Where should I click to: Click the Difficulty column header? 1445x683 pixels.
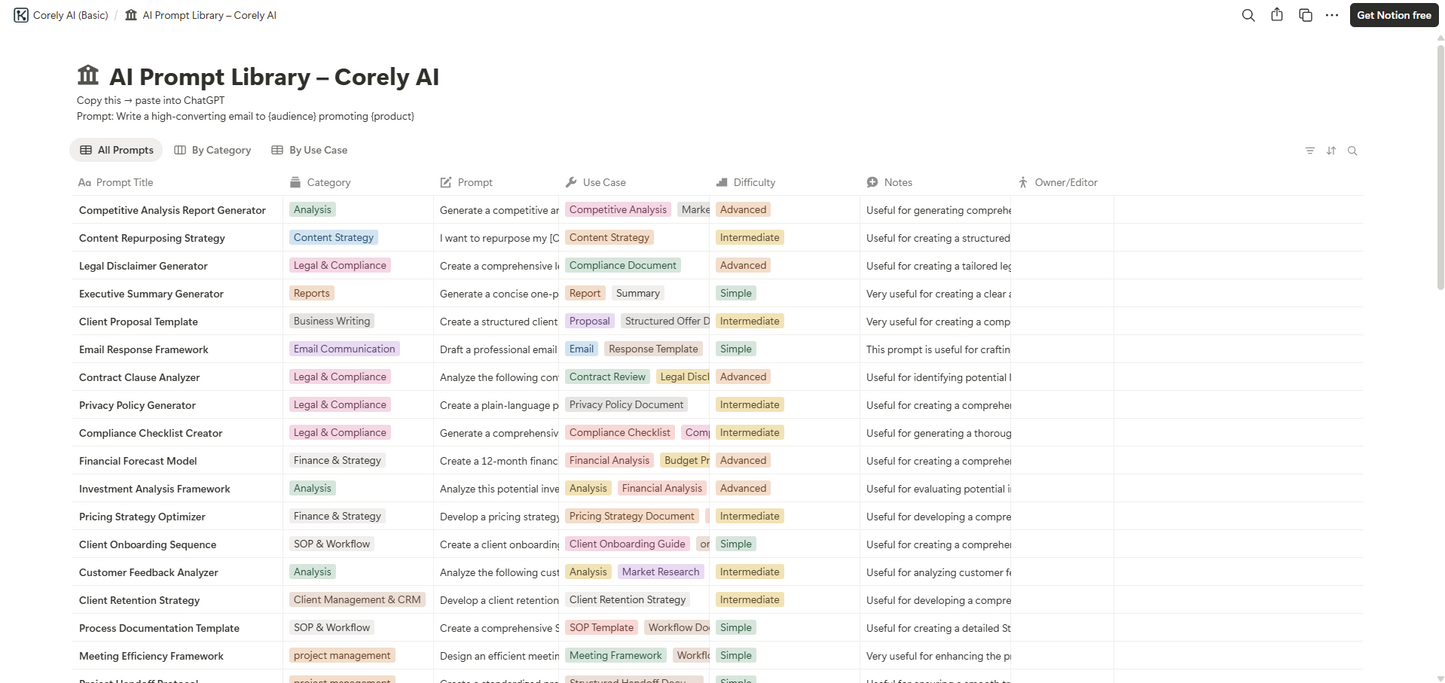pos(746,182)
